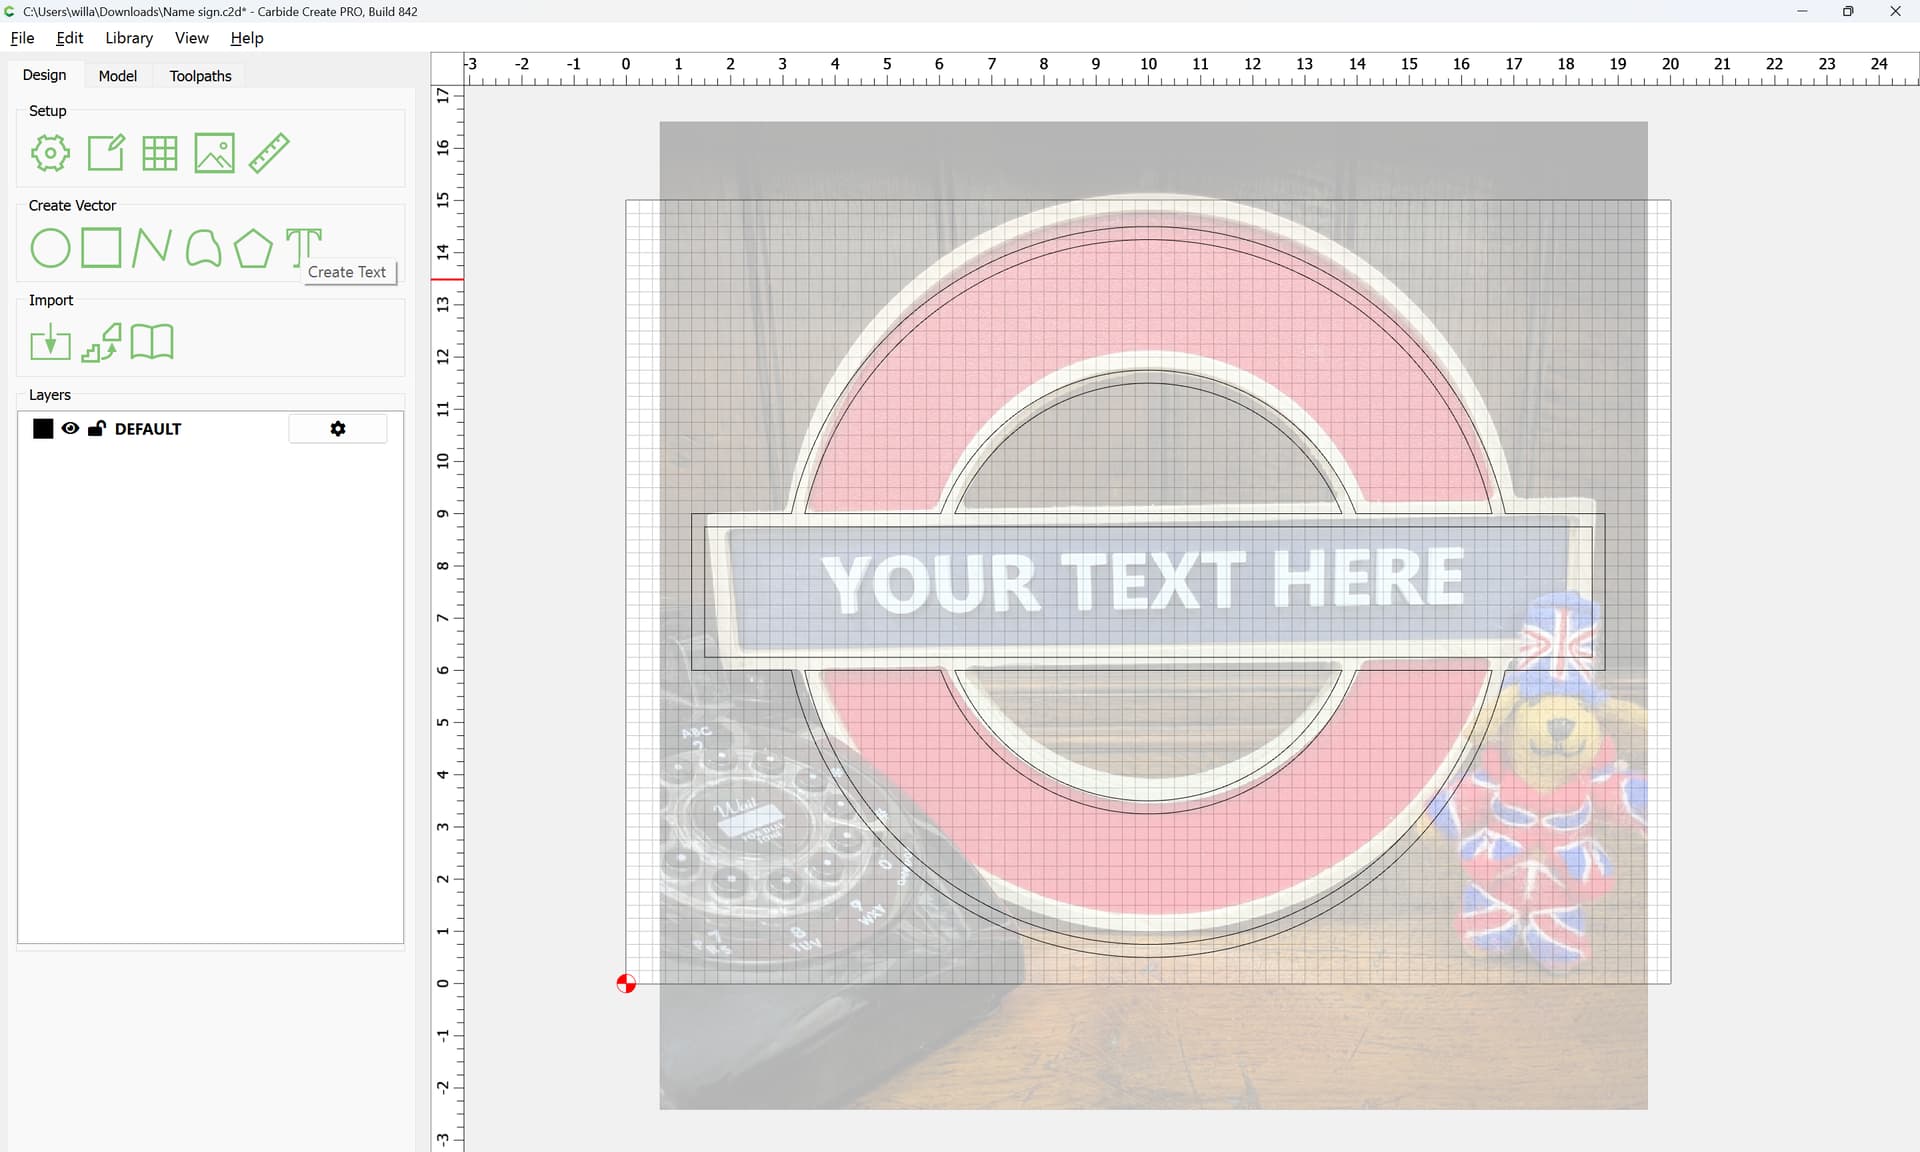Switch to the Toolpaths tab
The width and height of the screenshot is (1920, 1152).
(x=200, y=76)
